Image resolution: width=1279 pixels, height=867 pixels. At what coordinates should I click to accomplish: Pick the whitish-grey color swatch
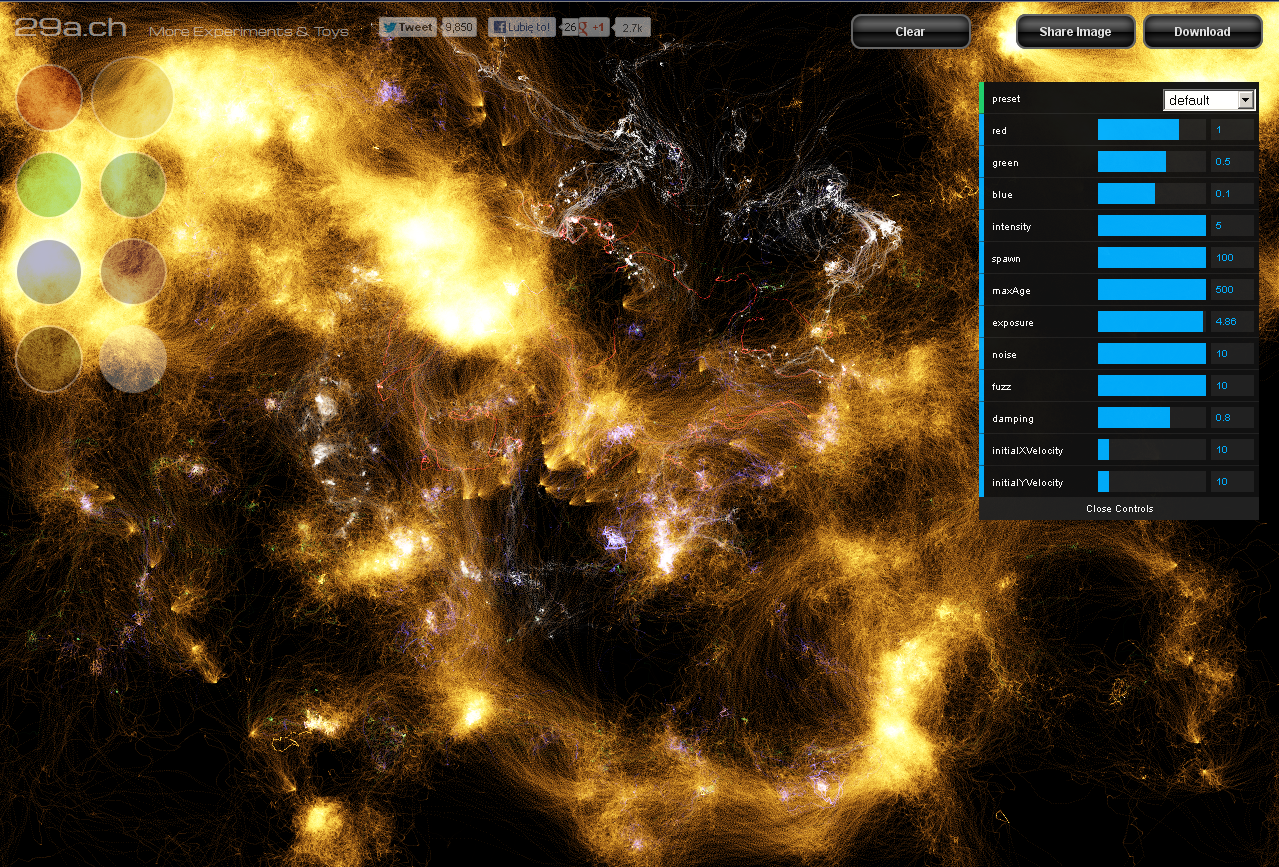coord(133,359)
